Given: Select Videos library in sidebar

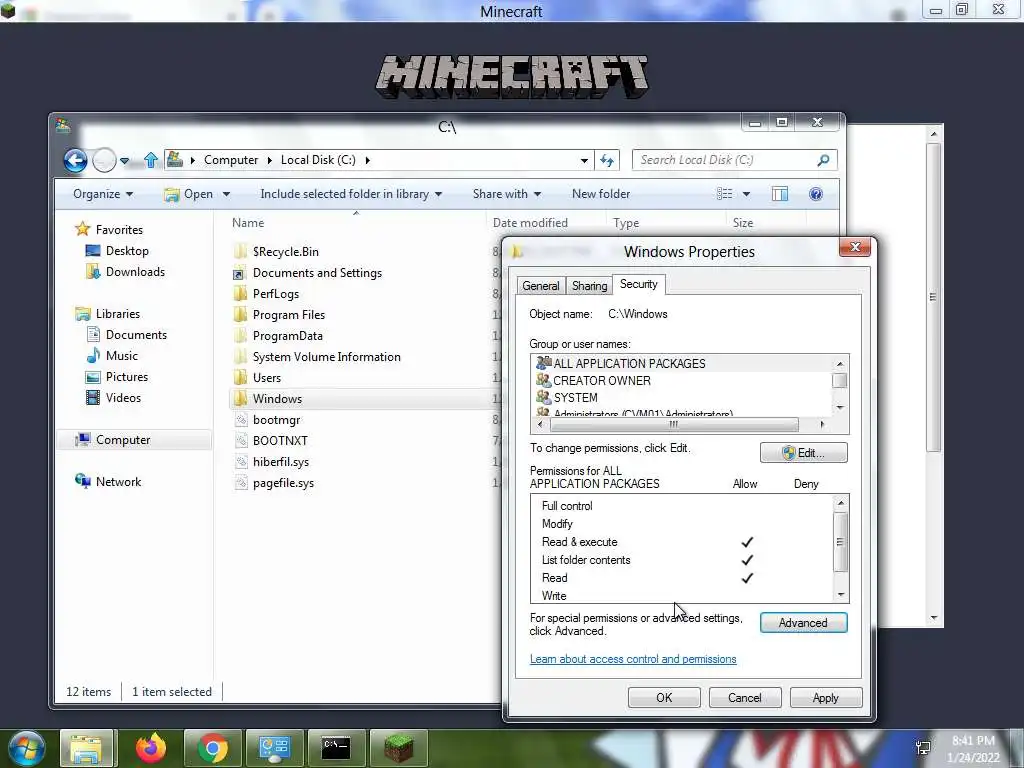Looking at the screenshot, I should (123, 397).
